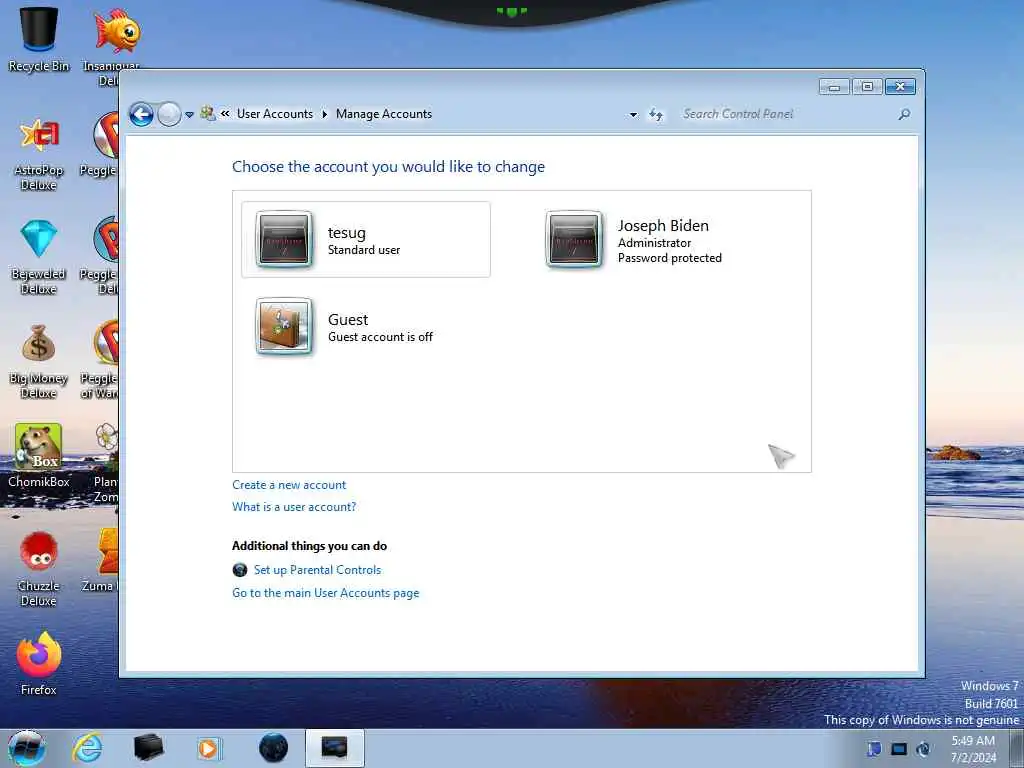Select the Insaniquarium Deluxe fish icon
The width and height of the screenshot is (1024, 768).
point(116,31)
